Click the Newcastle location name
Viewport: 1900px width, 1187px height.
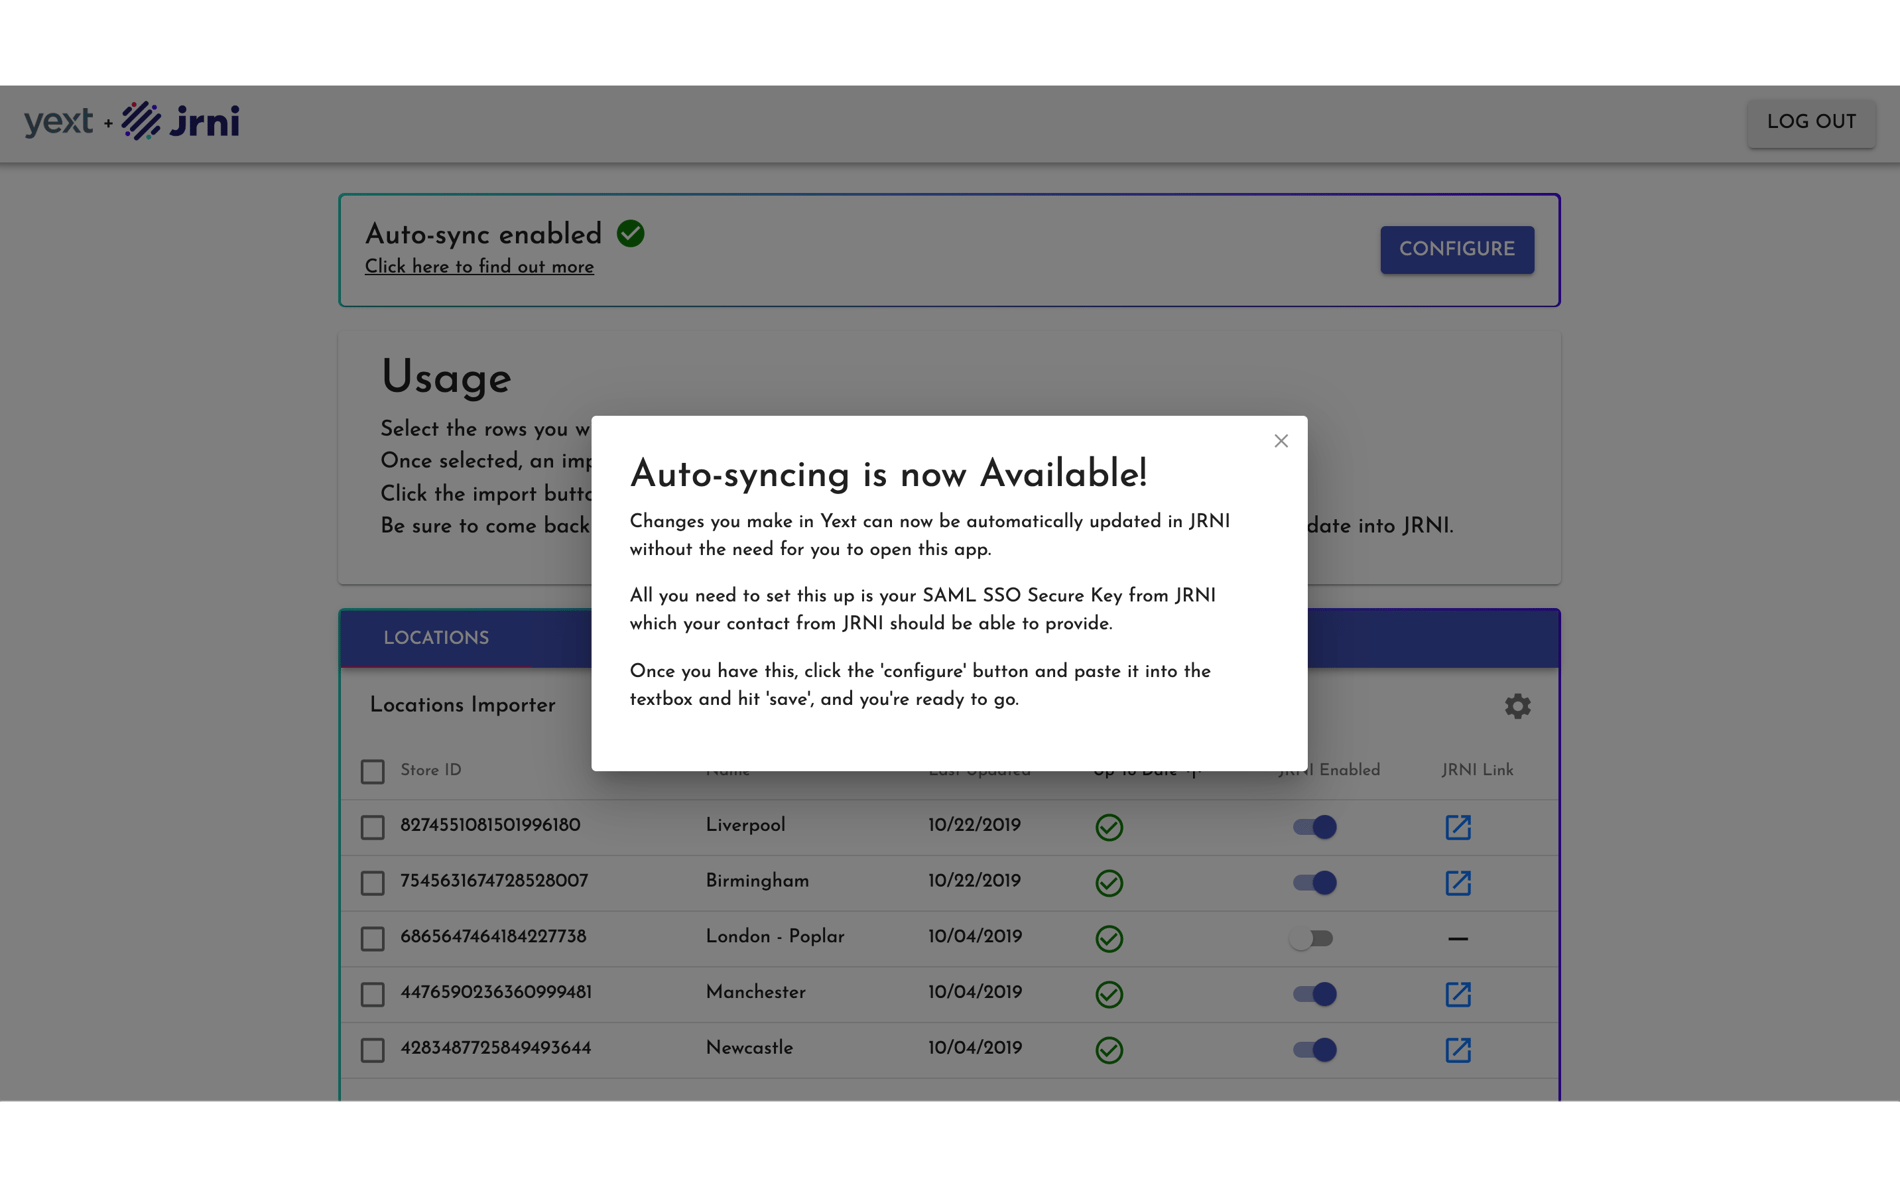749,1048
